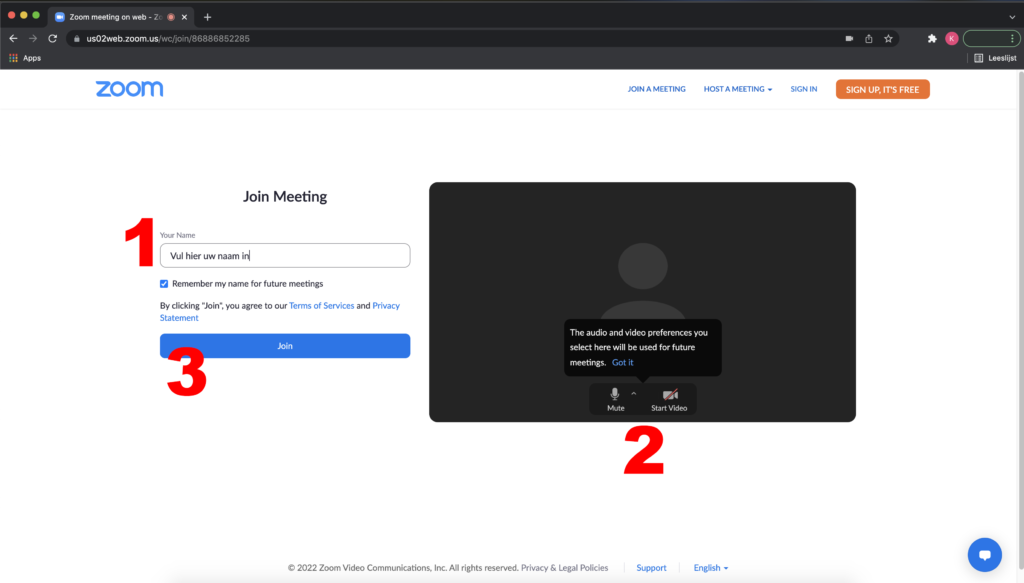Click the microphone Mute icon
1024x583 pixels.
615,394
